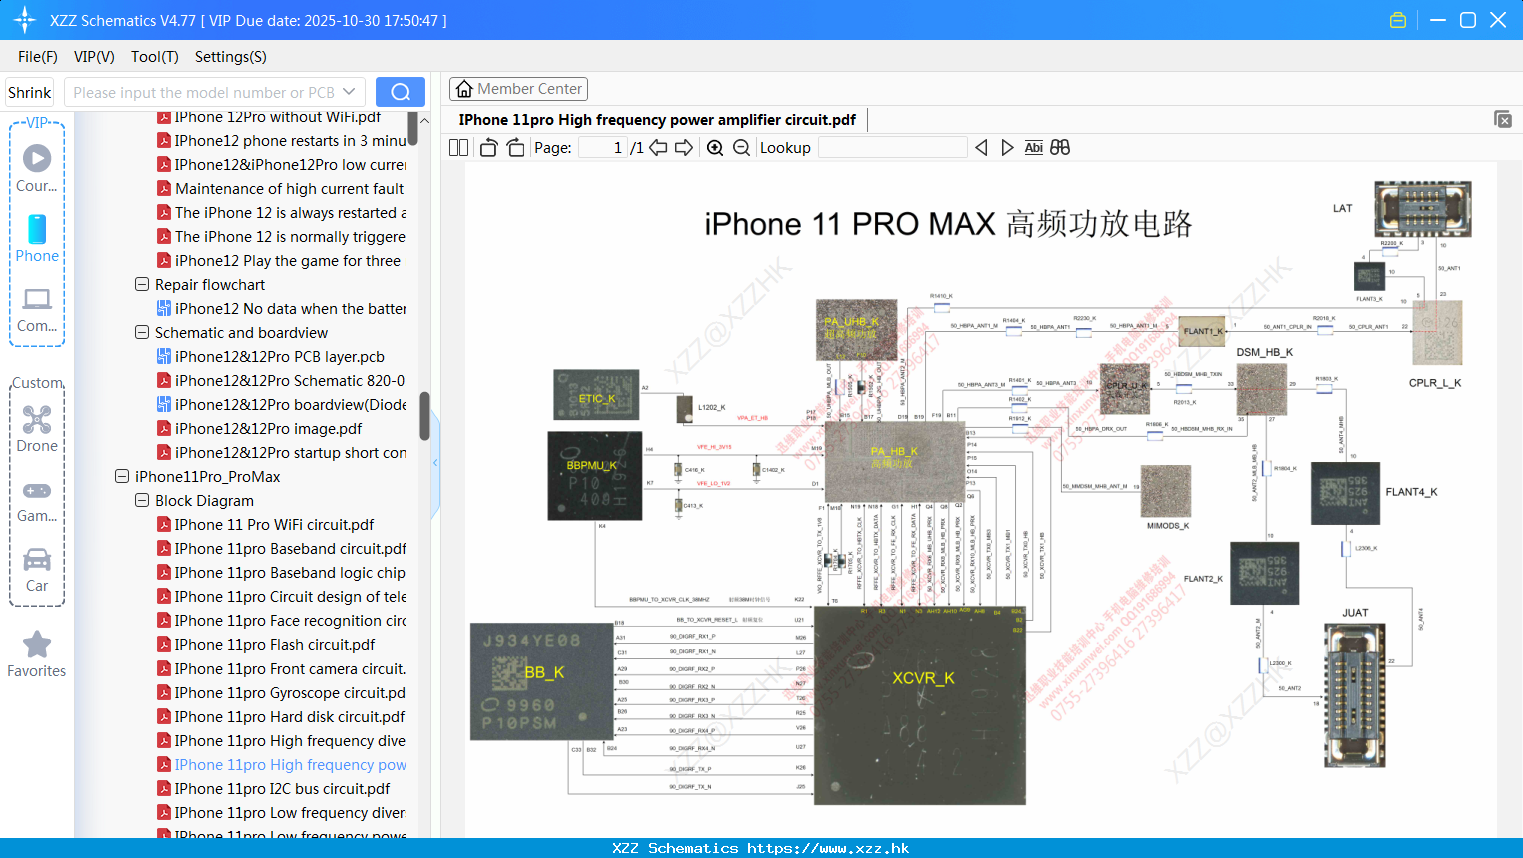Open IPhone 11 Pro WiFi circuit.pdf
Viewport: 1523px width, 858px height.
pos(274,524)
